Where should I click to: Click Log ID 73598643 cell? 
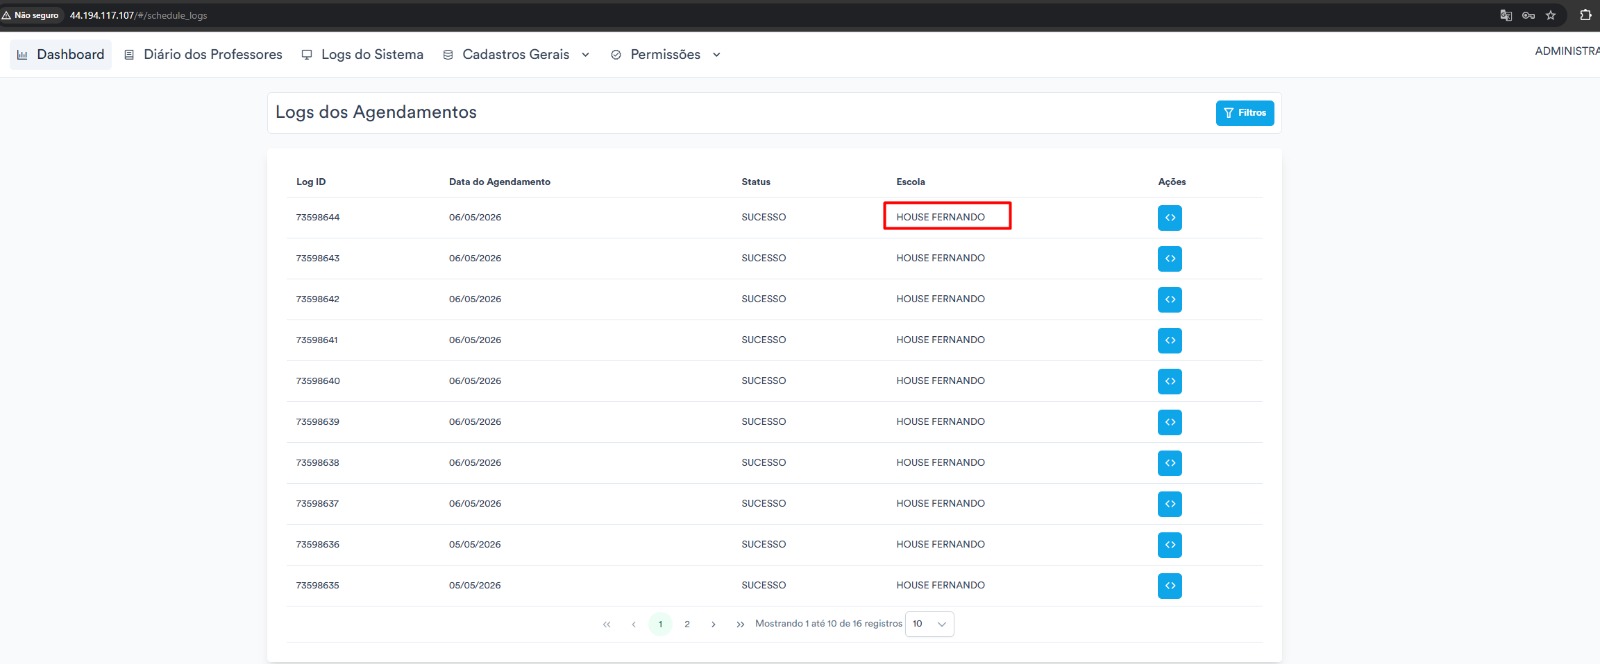point(318,258)
